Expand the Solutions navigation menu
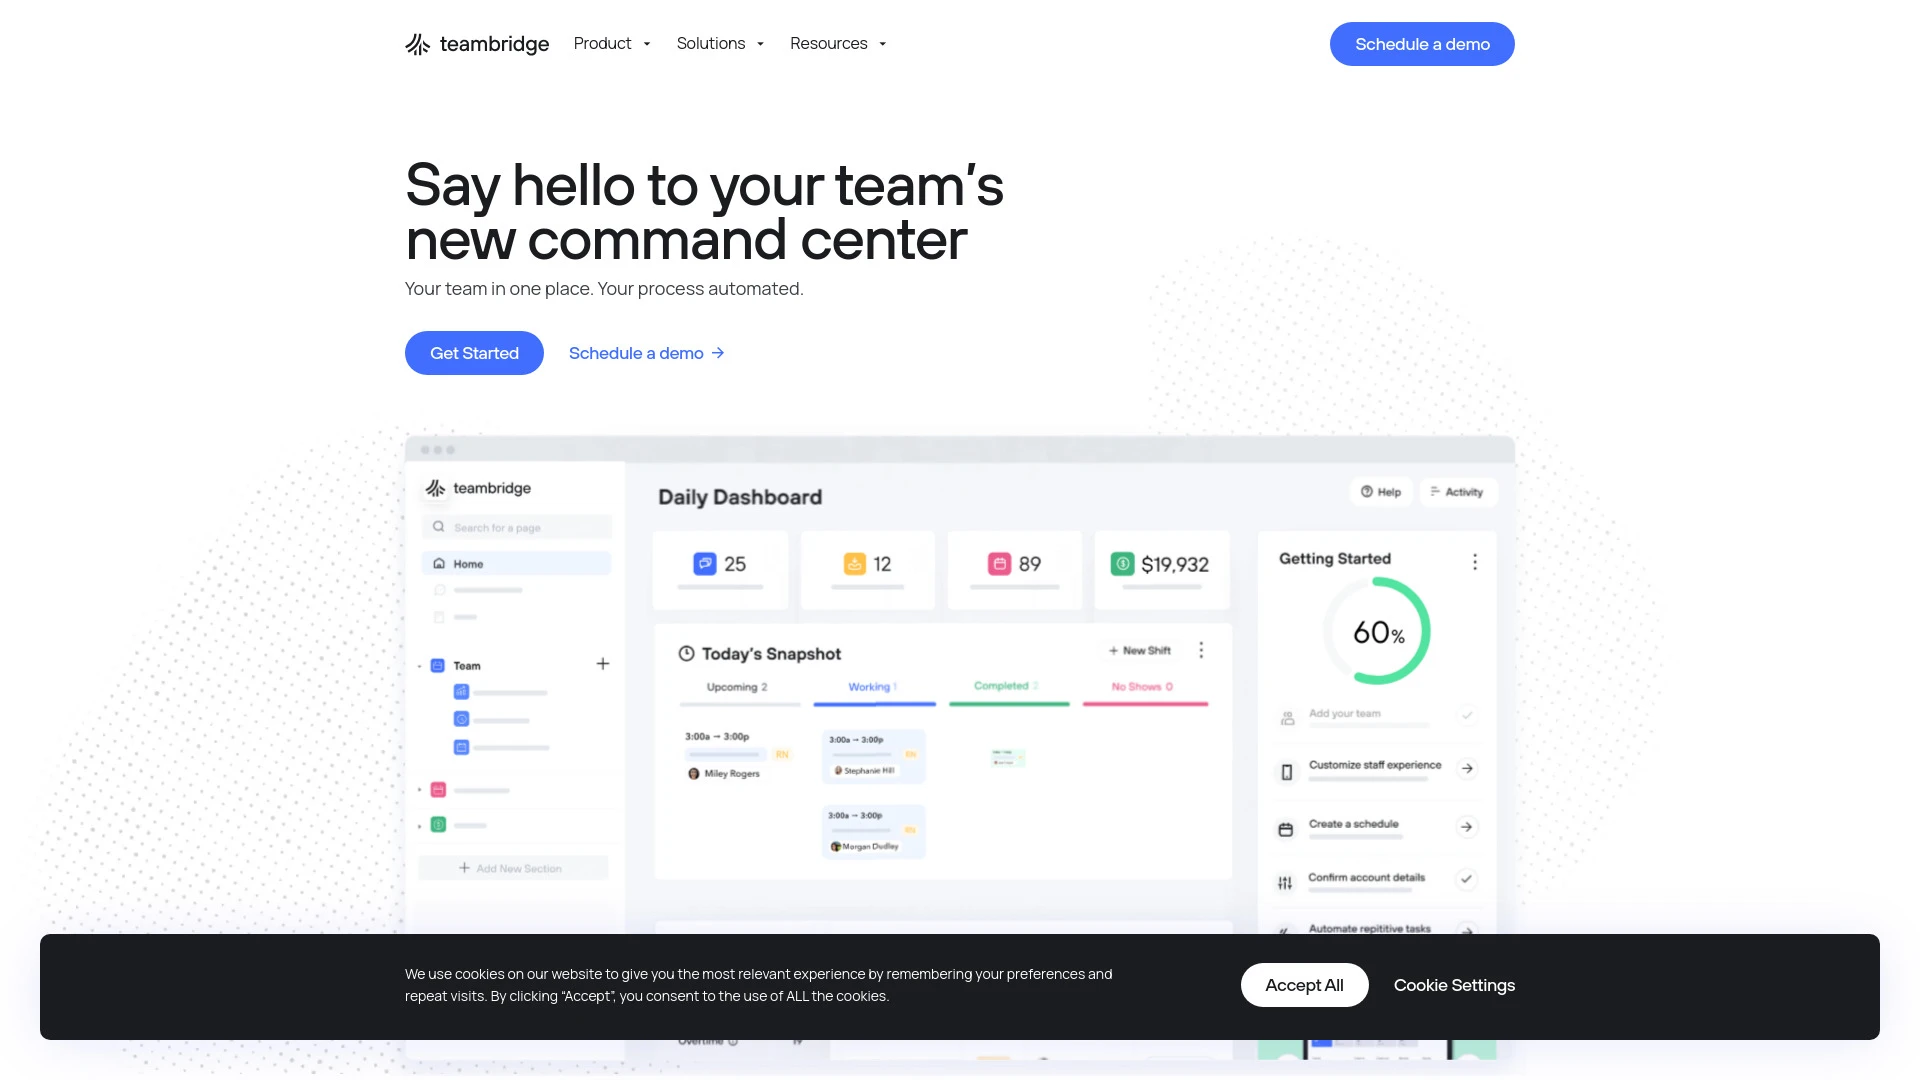The width and height of the screenshot is (1920, 1080). (x=721, y=44)
